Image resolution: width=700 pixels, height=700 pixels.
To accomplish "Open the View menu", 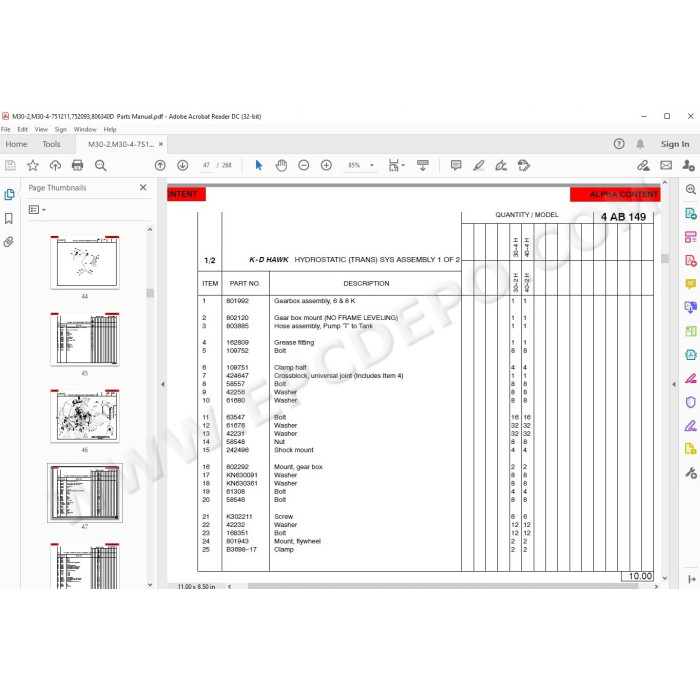I will [41, 129].
